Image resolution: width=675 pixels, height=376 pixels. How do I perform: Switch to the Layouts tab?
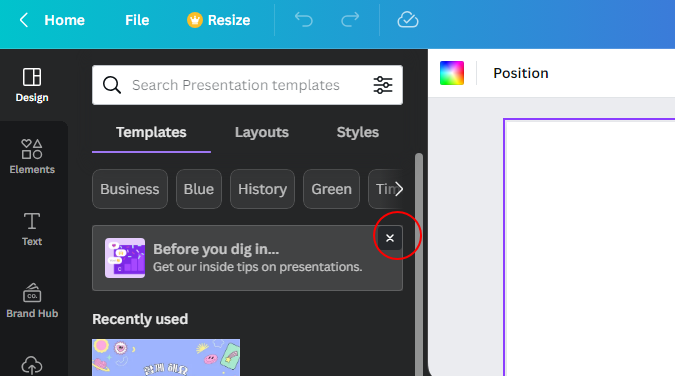click(x=262, y=132)
